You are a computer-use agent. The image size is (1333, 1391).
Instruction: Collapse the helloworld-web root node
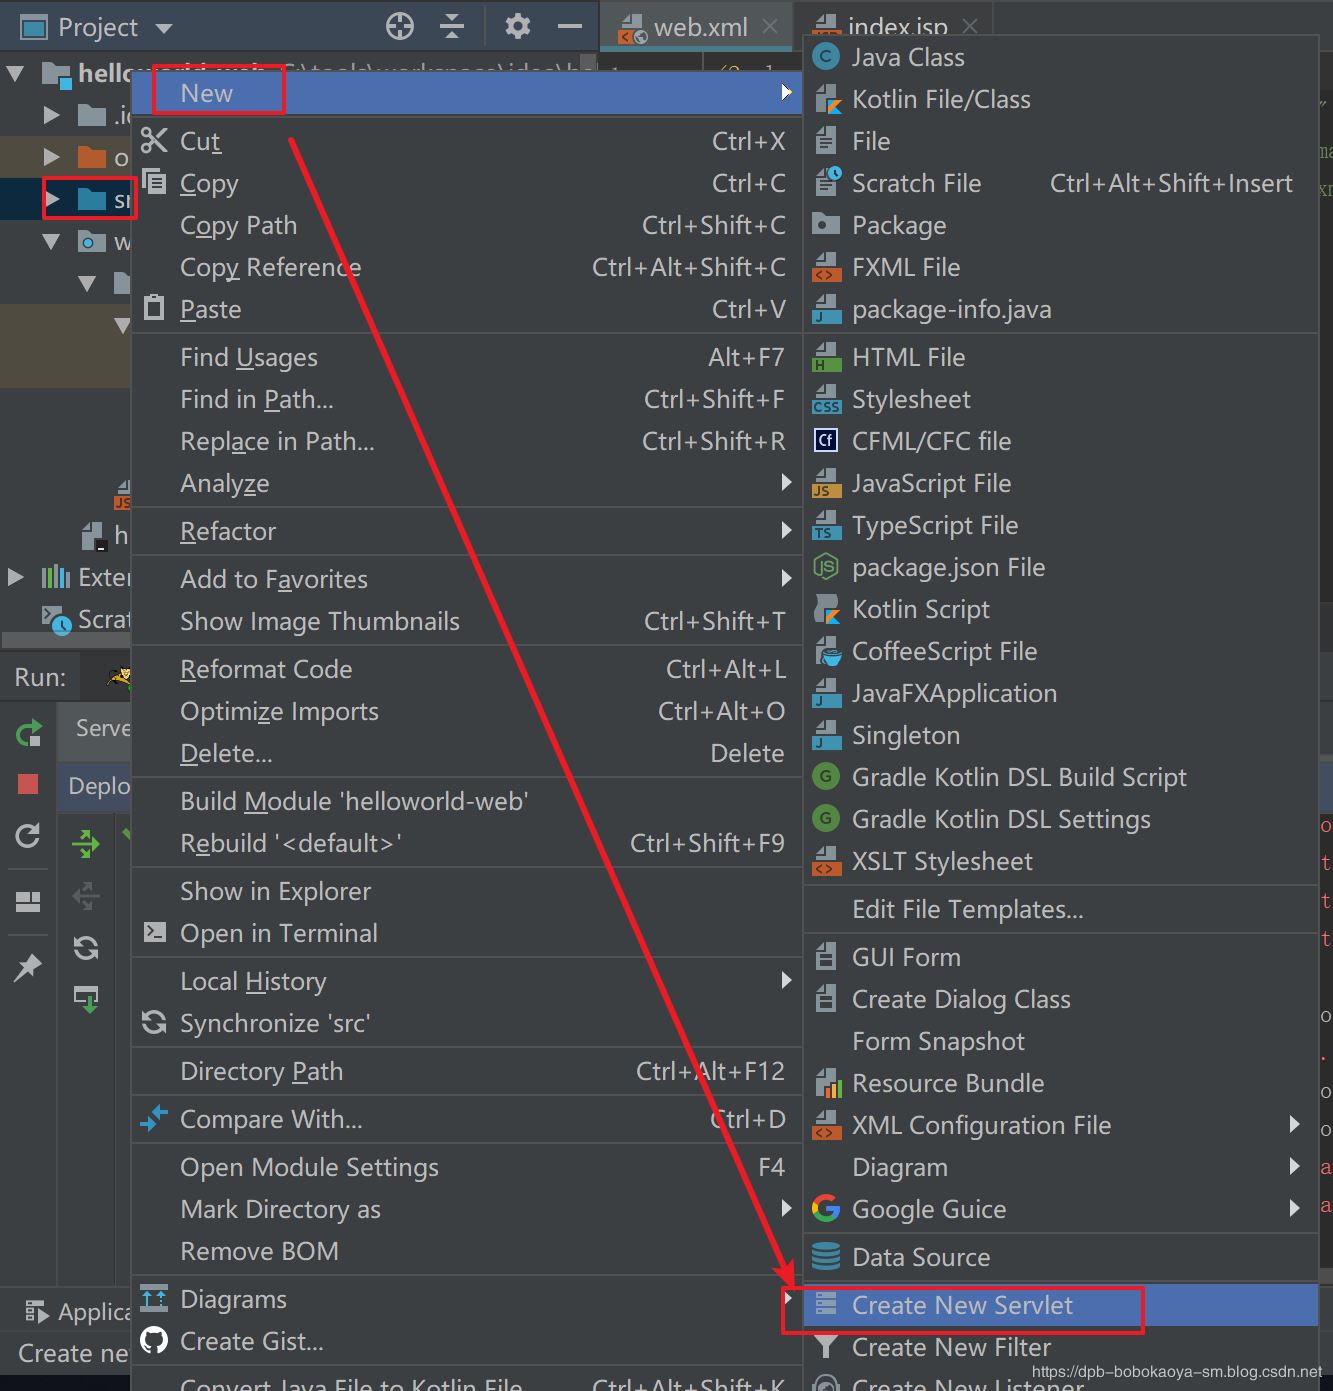coord(15,73)
